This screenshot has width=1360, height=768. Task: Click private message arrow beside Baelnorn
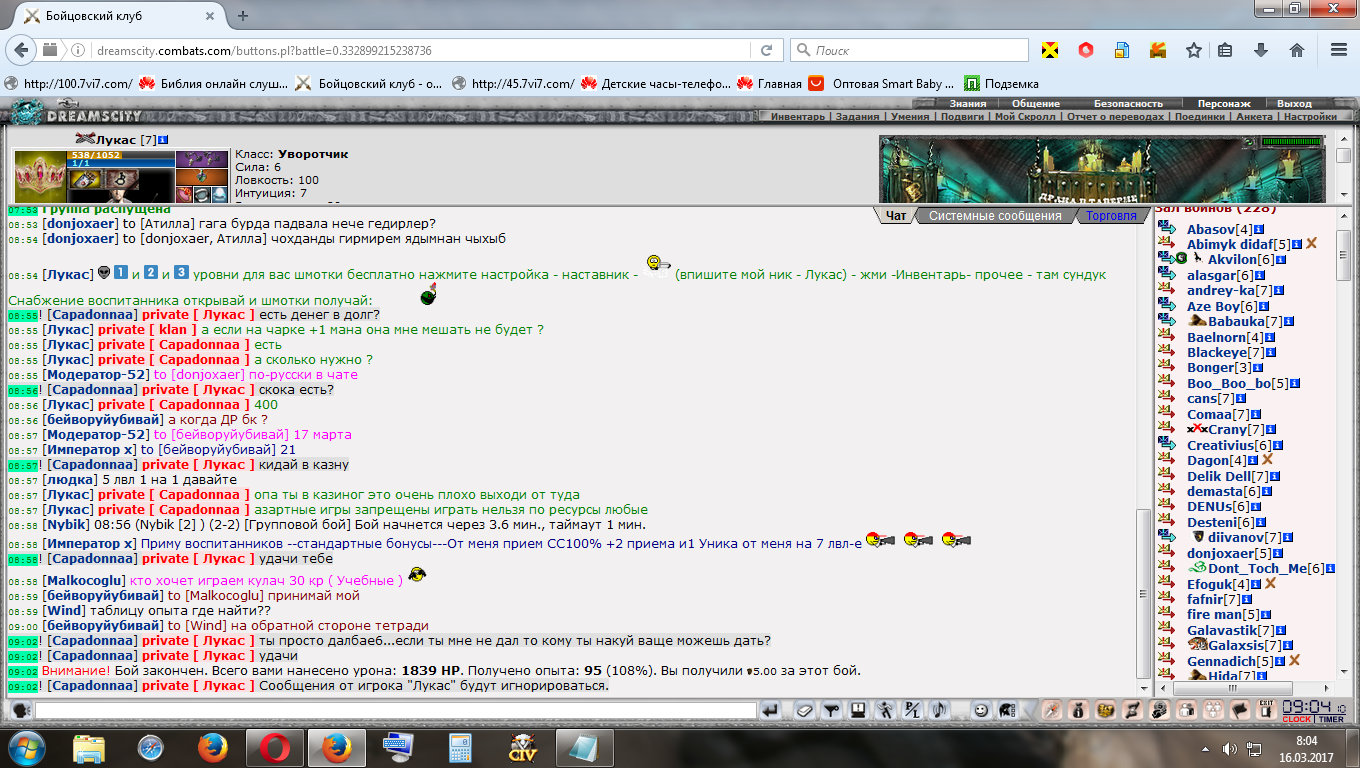click(1166, 338)
